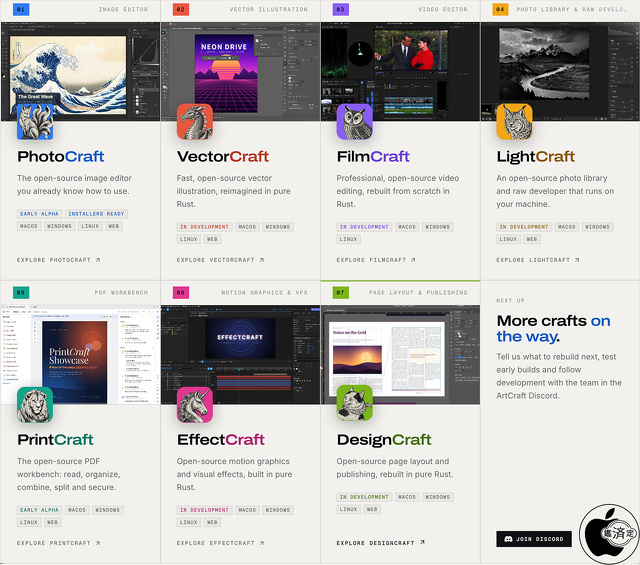Screen dimensions: 640x565
Task: Open the Great Wave PhotoCraft screenshot
Action: click(x=80, y=71)
